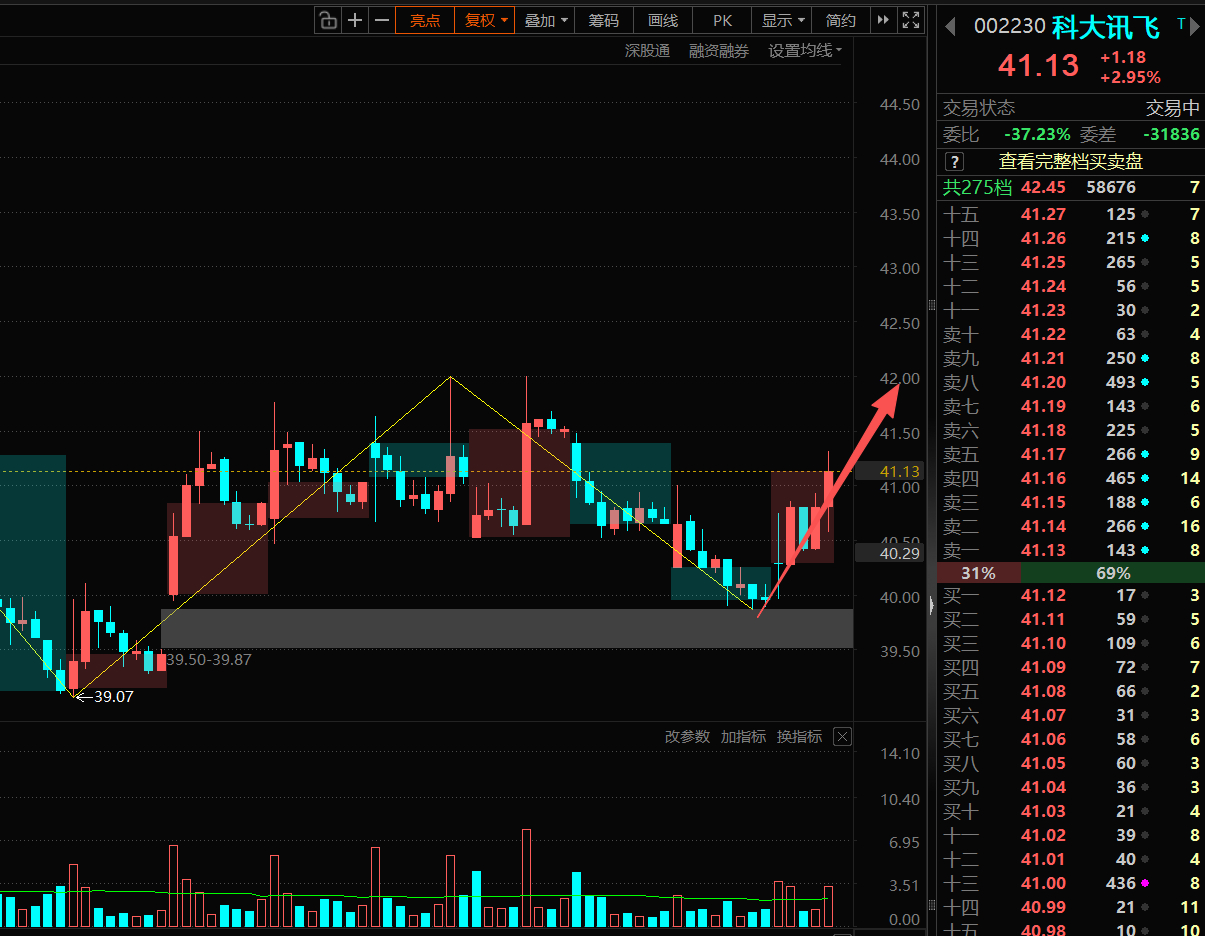Viewport: 1205px width, 936px height.
Task: Click the 深股通 tag
Action: tap(647, 50)
